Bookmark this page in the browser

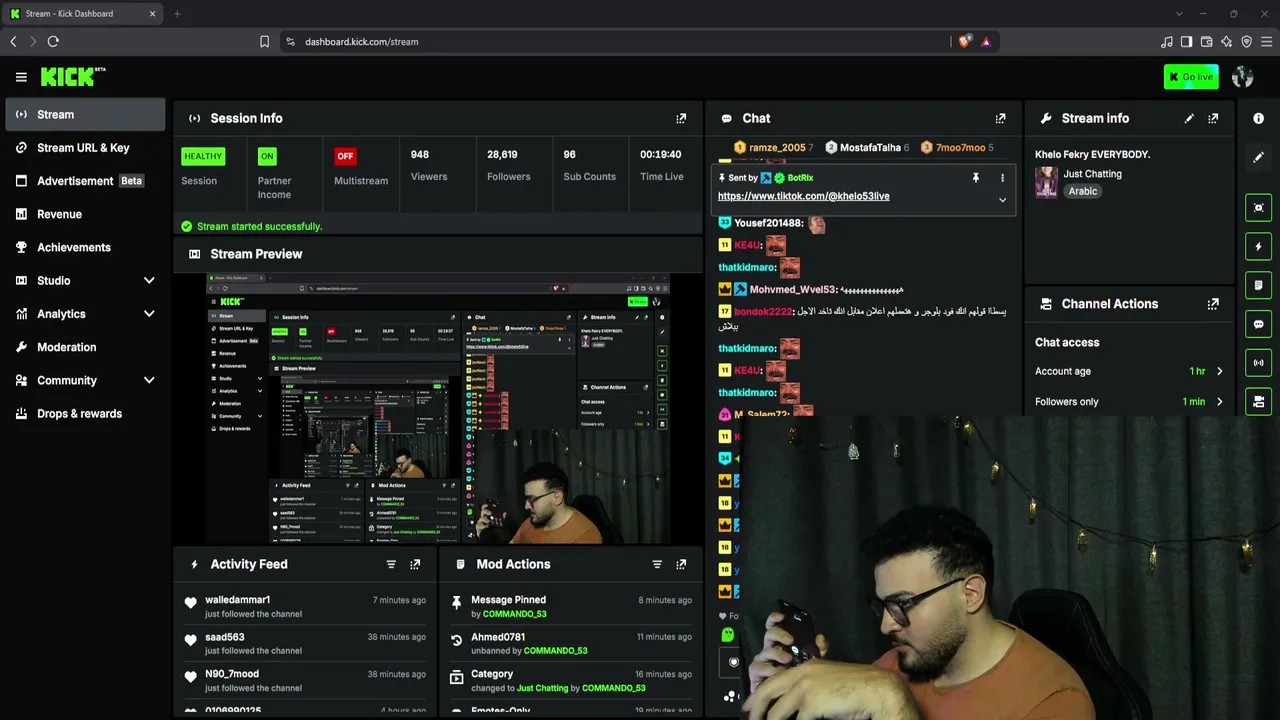[x=264, y=42]
